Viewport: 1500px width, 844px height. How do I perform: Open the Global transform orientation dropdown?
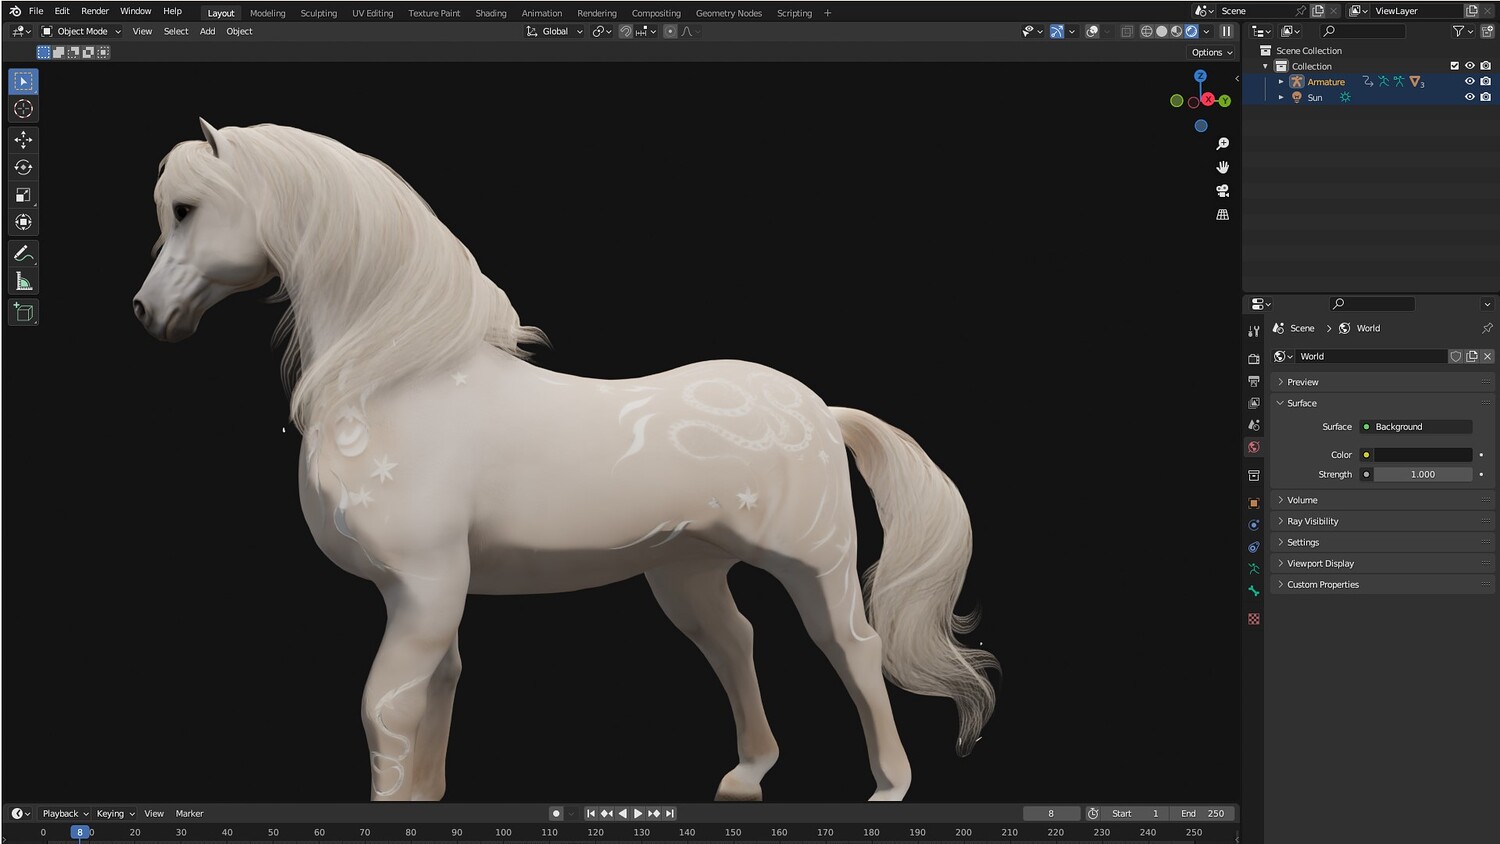[555, 31]
